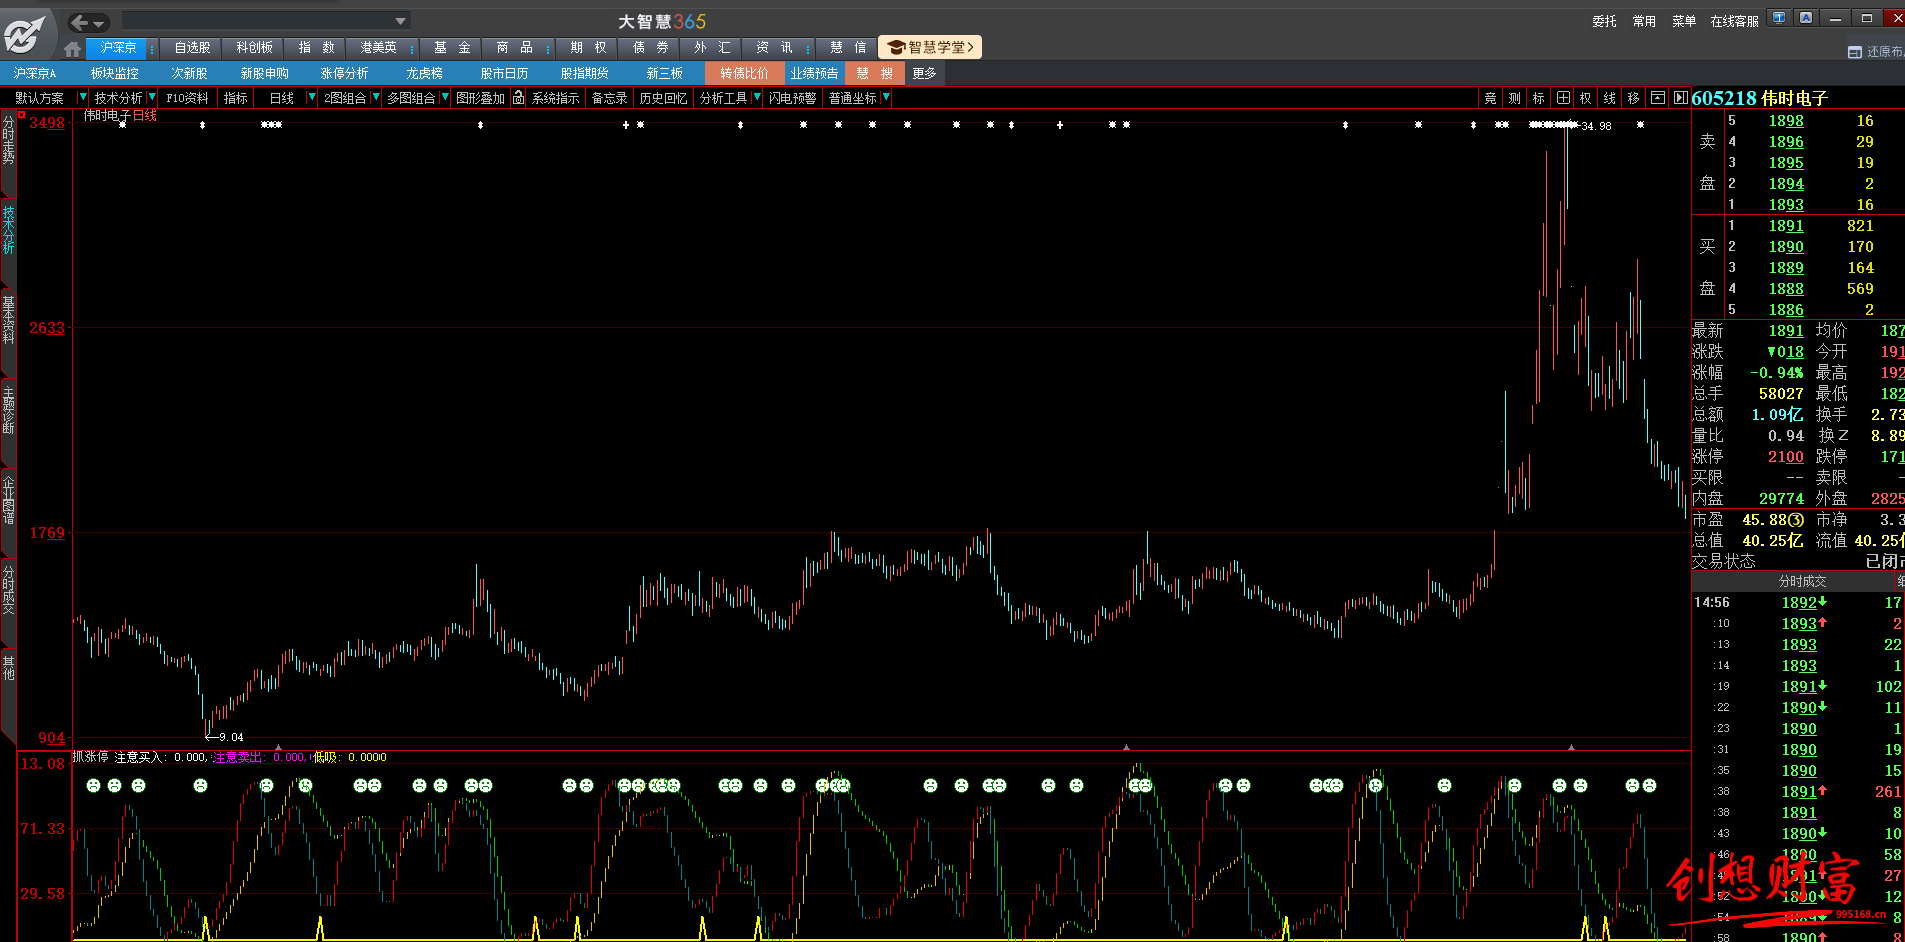Toggle the 权 ex-rights toolbar icon
The width and height of the screenshot is (1905, 942).
click(x=1586, y=98)
